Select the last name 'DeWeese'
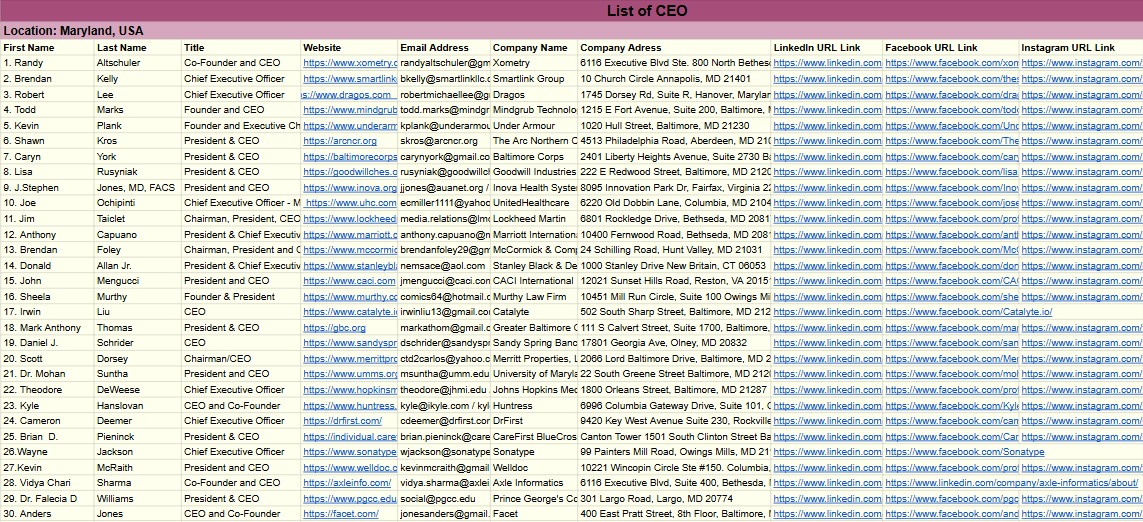 138,389
